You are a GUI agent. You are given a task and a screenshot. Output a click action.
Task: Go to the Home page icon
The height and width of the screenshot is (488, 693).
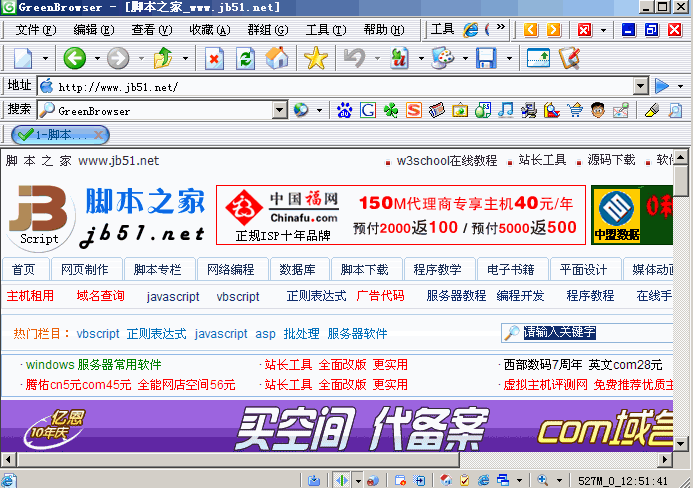coord(277,58)
